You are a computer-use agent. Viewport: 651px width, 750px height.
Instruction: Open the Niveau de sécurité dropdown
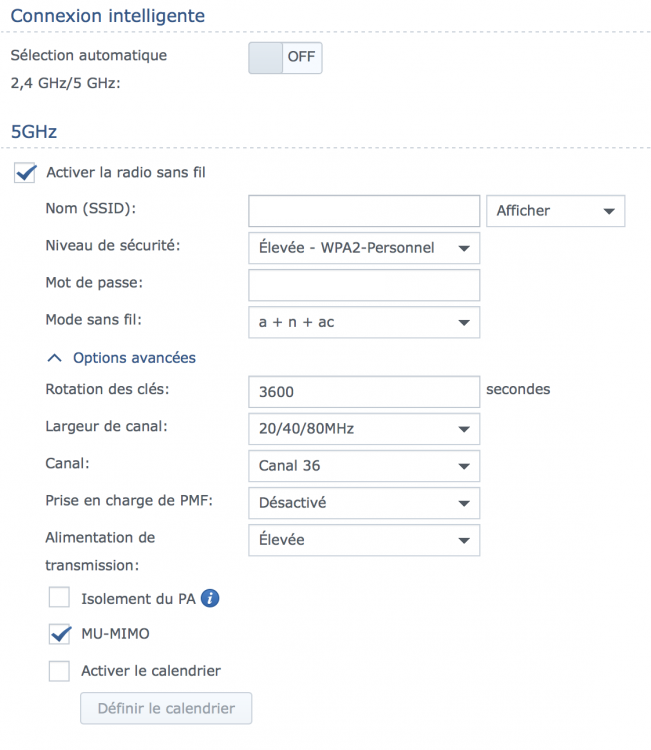pos(364,248)
